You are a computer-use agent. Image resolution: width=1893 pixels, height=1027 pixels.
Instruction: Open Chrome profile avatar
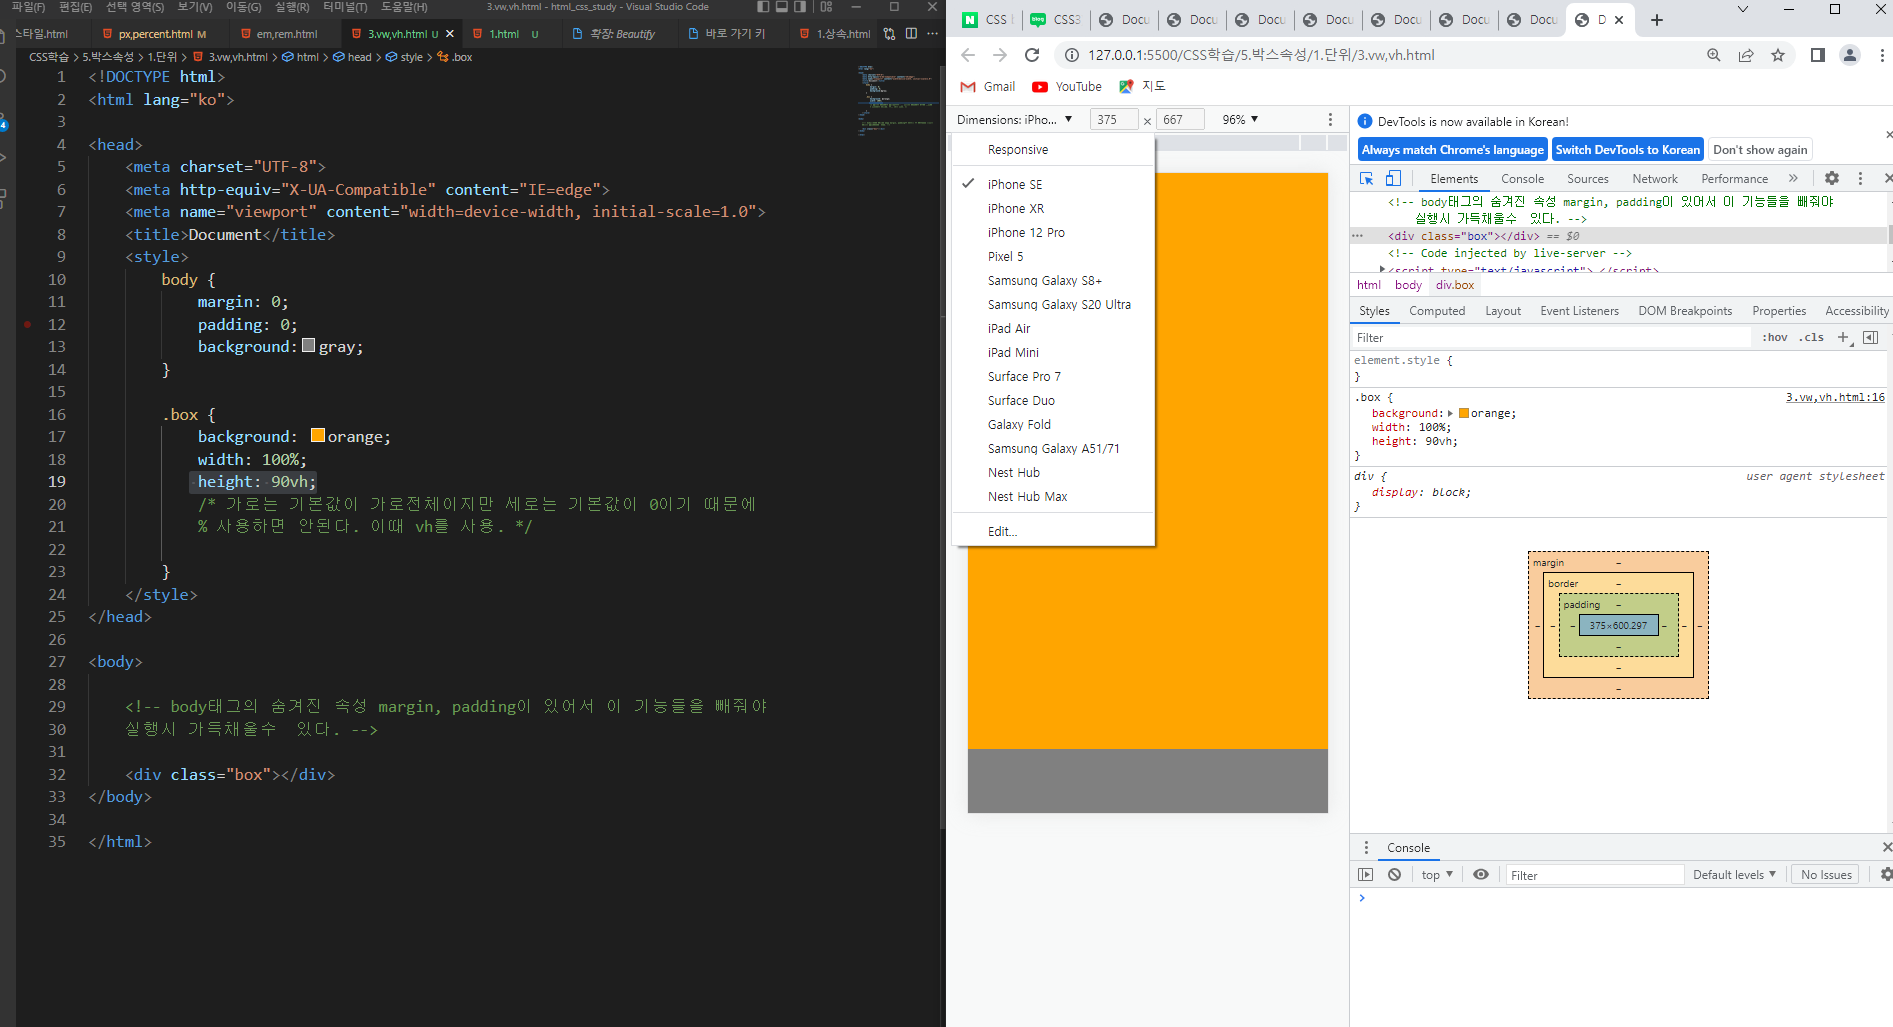(1850, 55)
